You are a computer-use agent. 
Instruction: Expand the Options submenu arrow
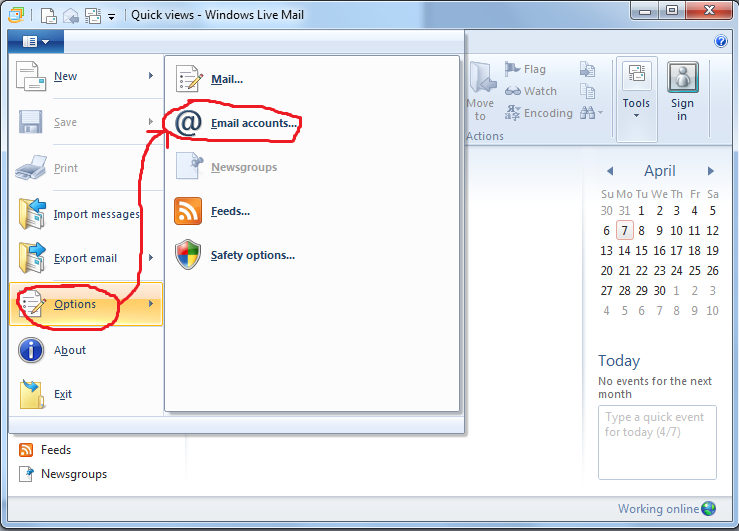151,304
